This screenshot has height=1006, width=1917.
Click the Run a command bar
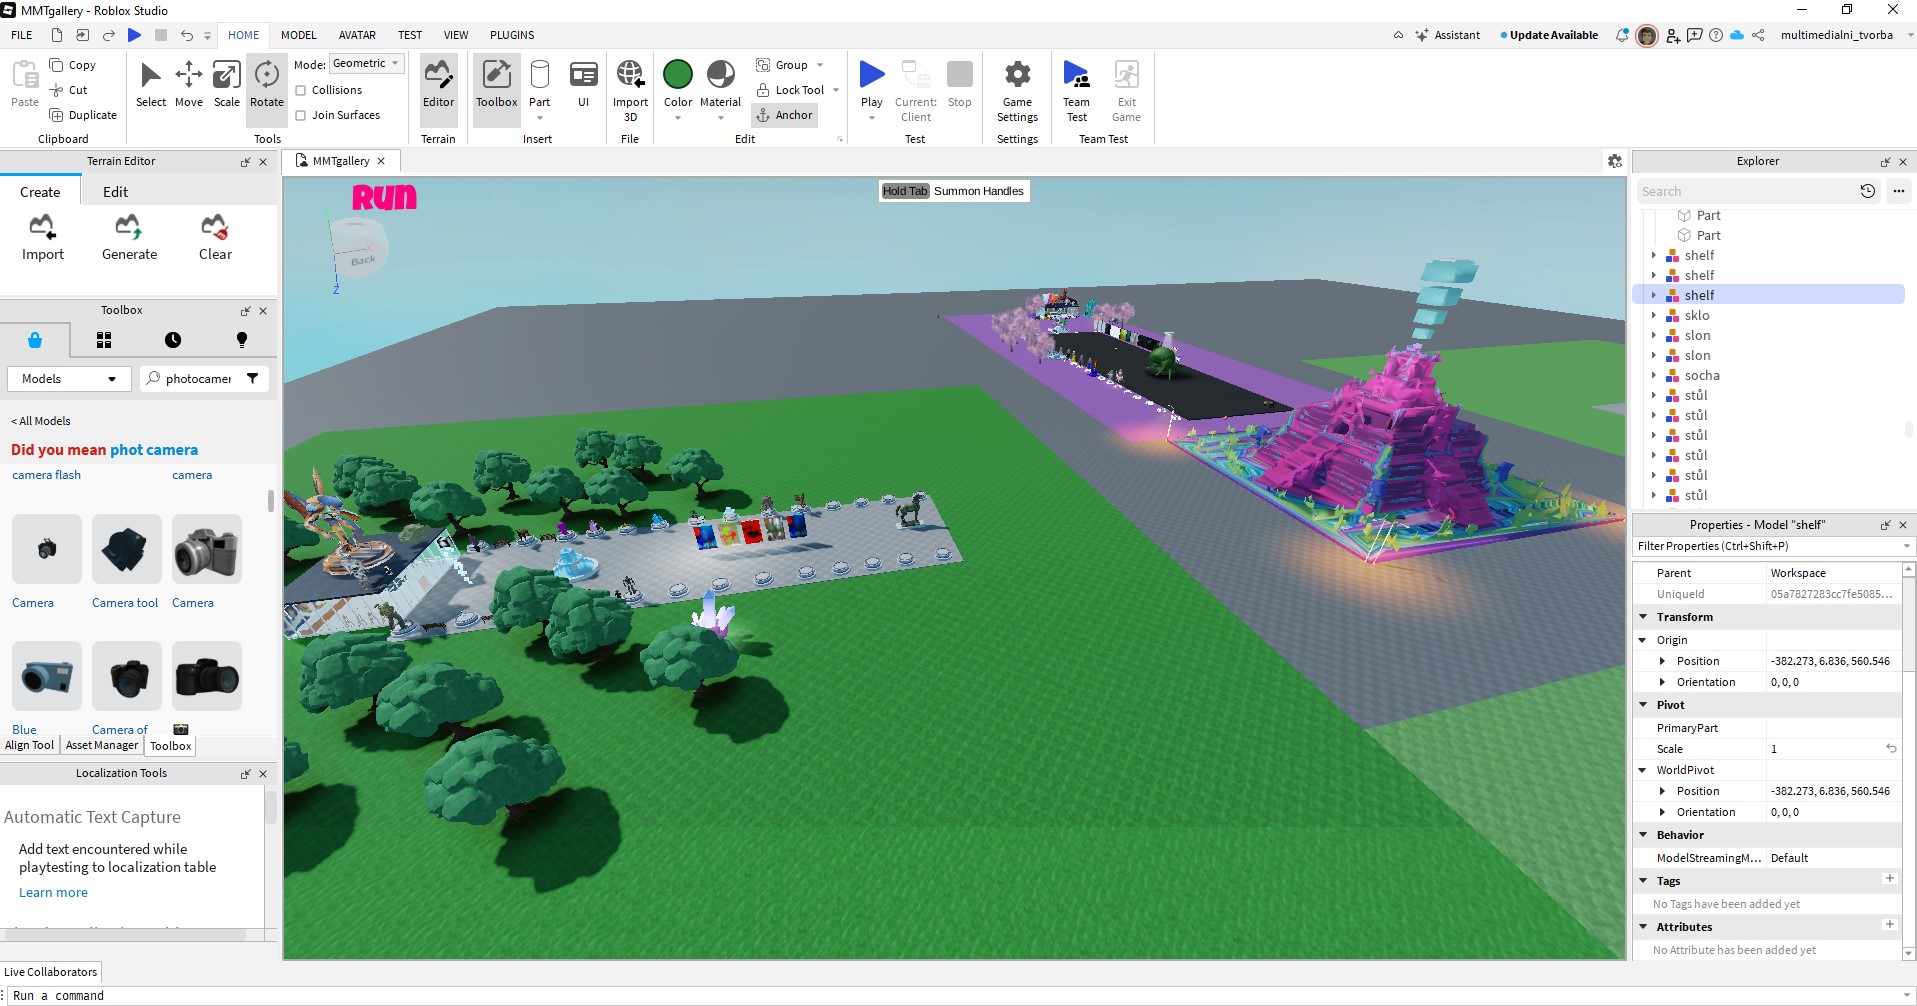[x=960, y=996]
